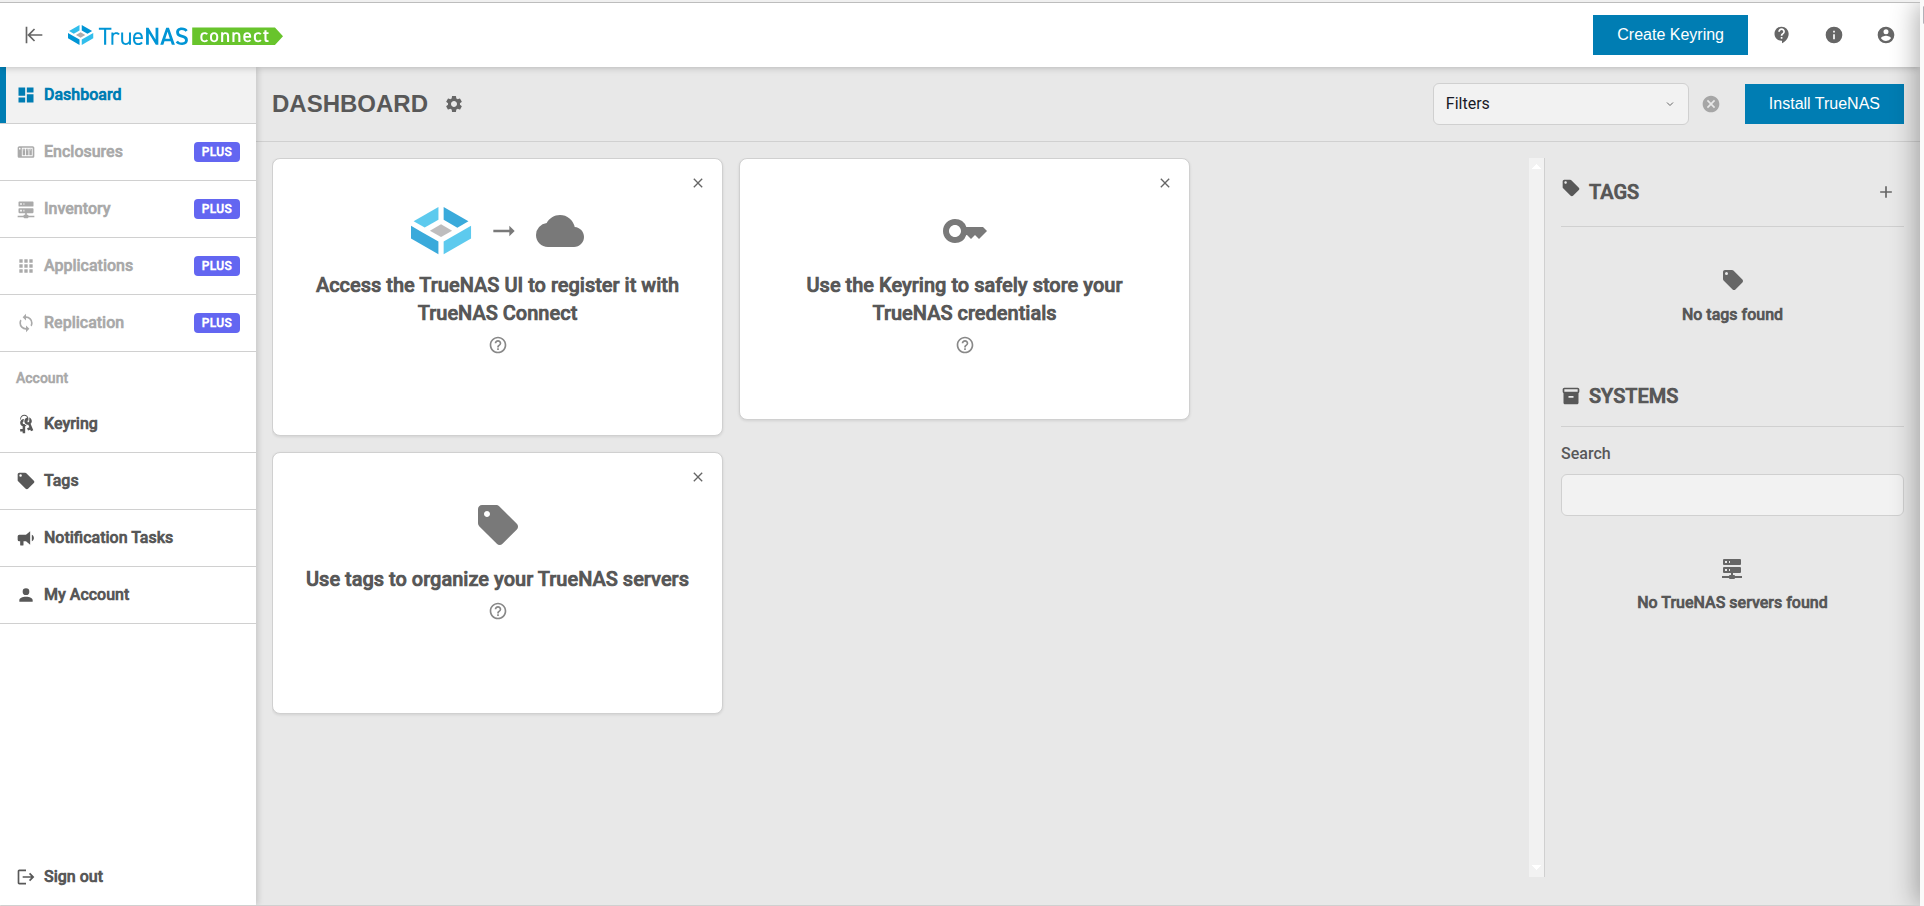Open Replication in sidebar
The height and width of the screenshot is (906, 1924).
(x=128, y=323)
